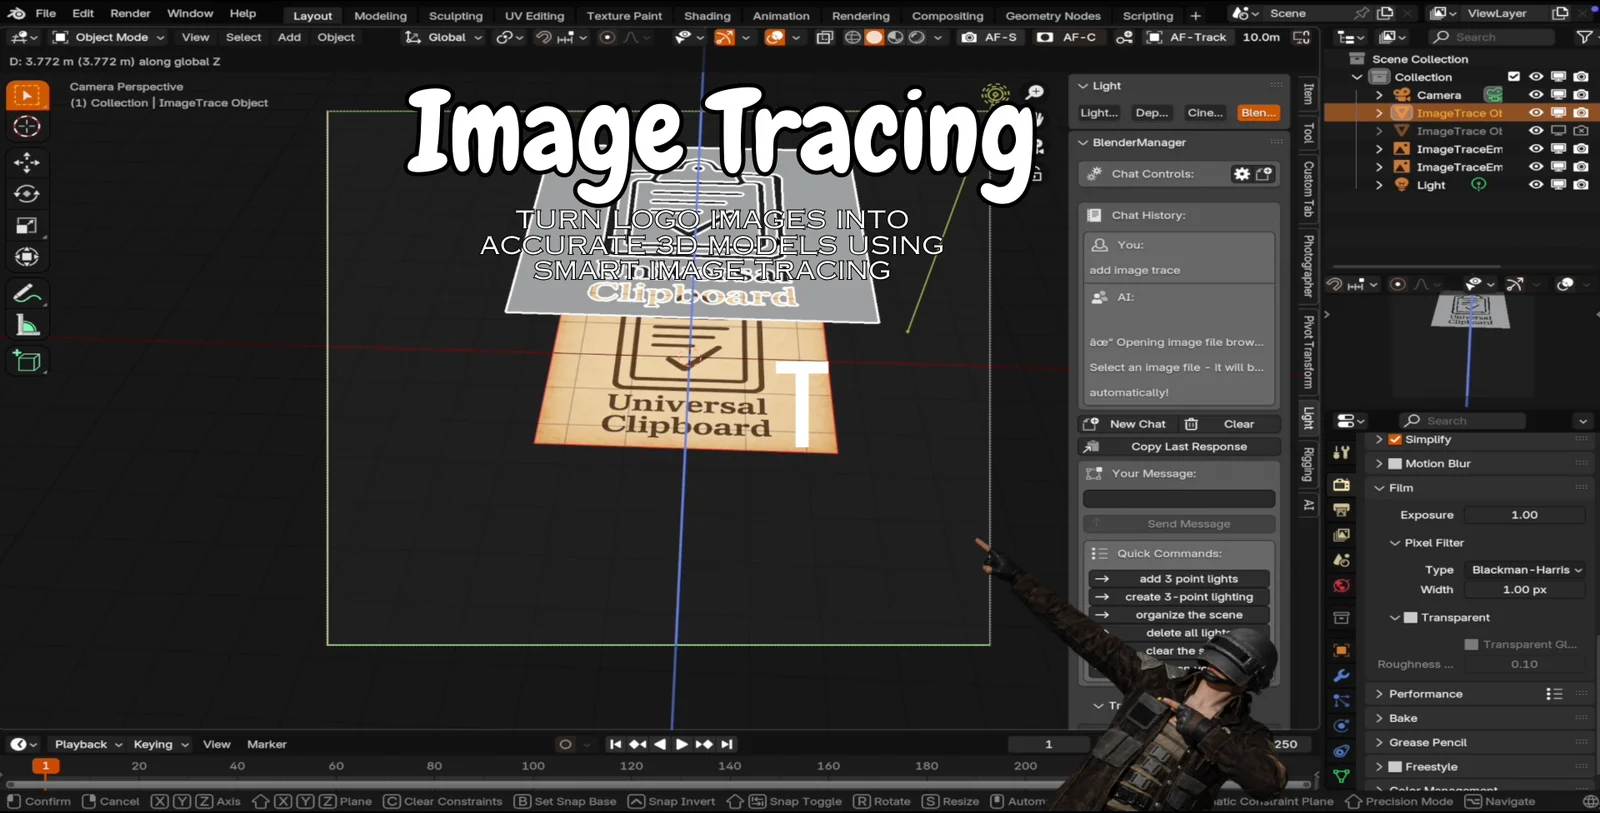Switch to the Modeling workspace tab
Screen dimensions: 1600x813
click(380, 16)
